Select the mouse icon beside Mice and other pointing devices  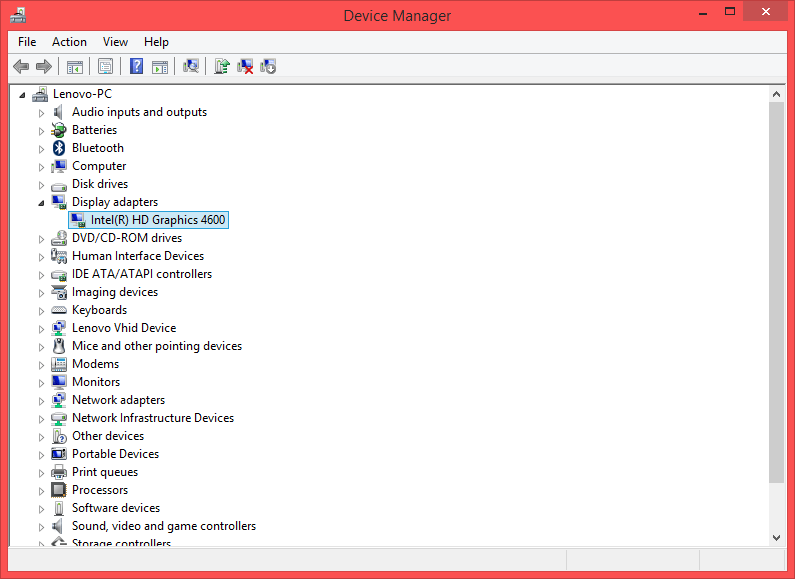(x=59, y=346)
